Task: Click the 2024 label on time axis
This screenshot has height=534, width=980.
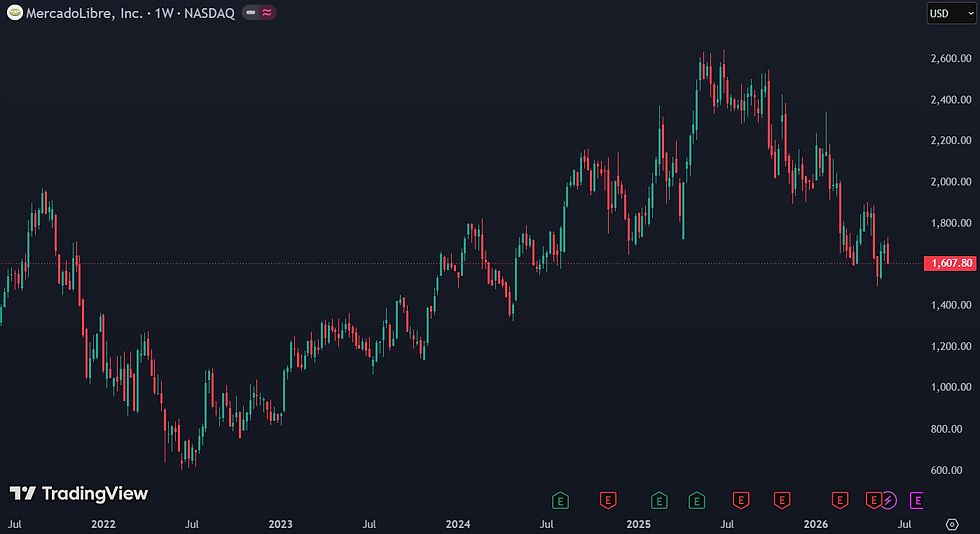Action: coord(458,524)
